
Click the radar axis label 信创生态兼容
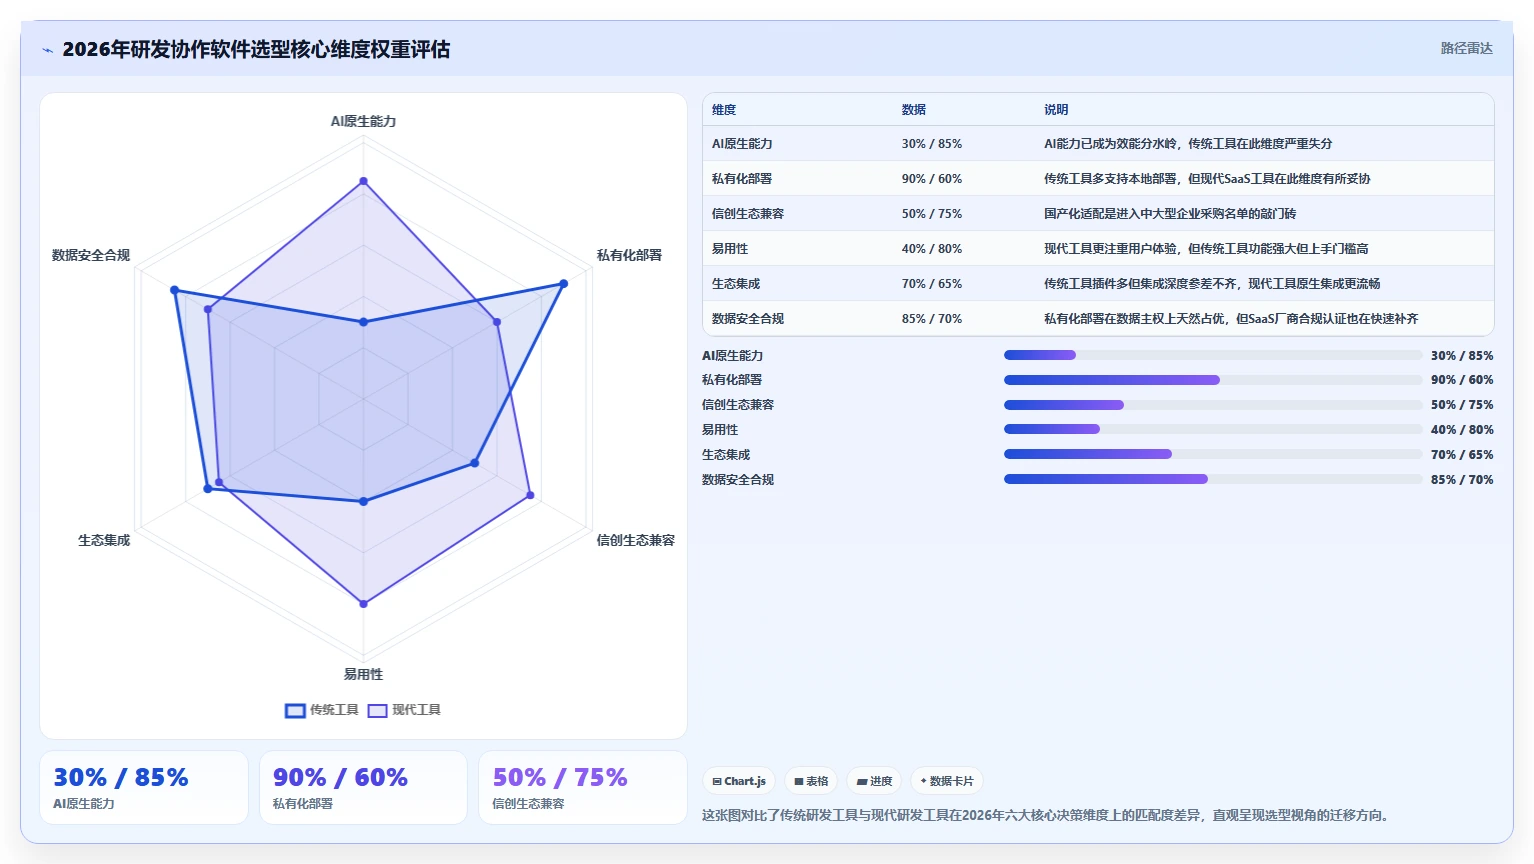[636, 540]
